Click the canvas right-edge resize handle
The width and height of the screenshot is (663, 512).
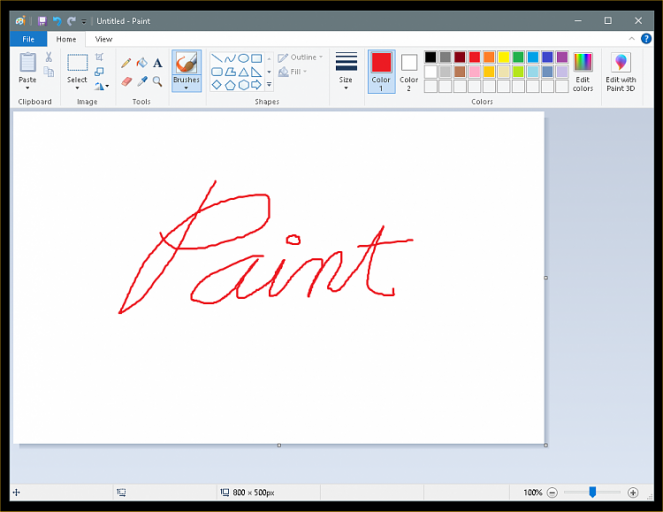(x=546, y=278)
